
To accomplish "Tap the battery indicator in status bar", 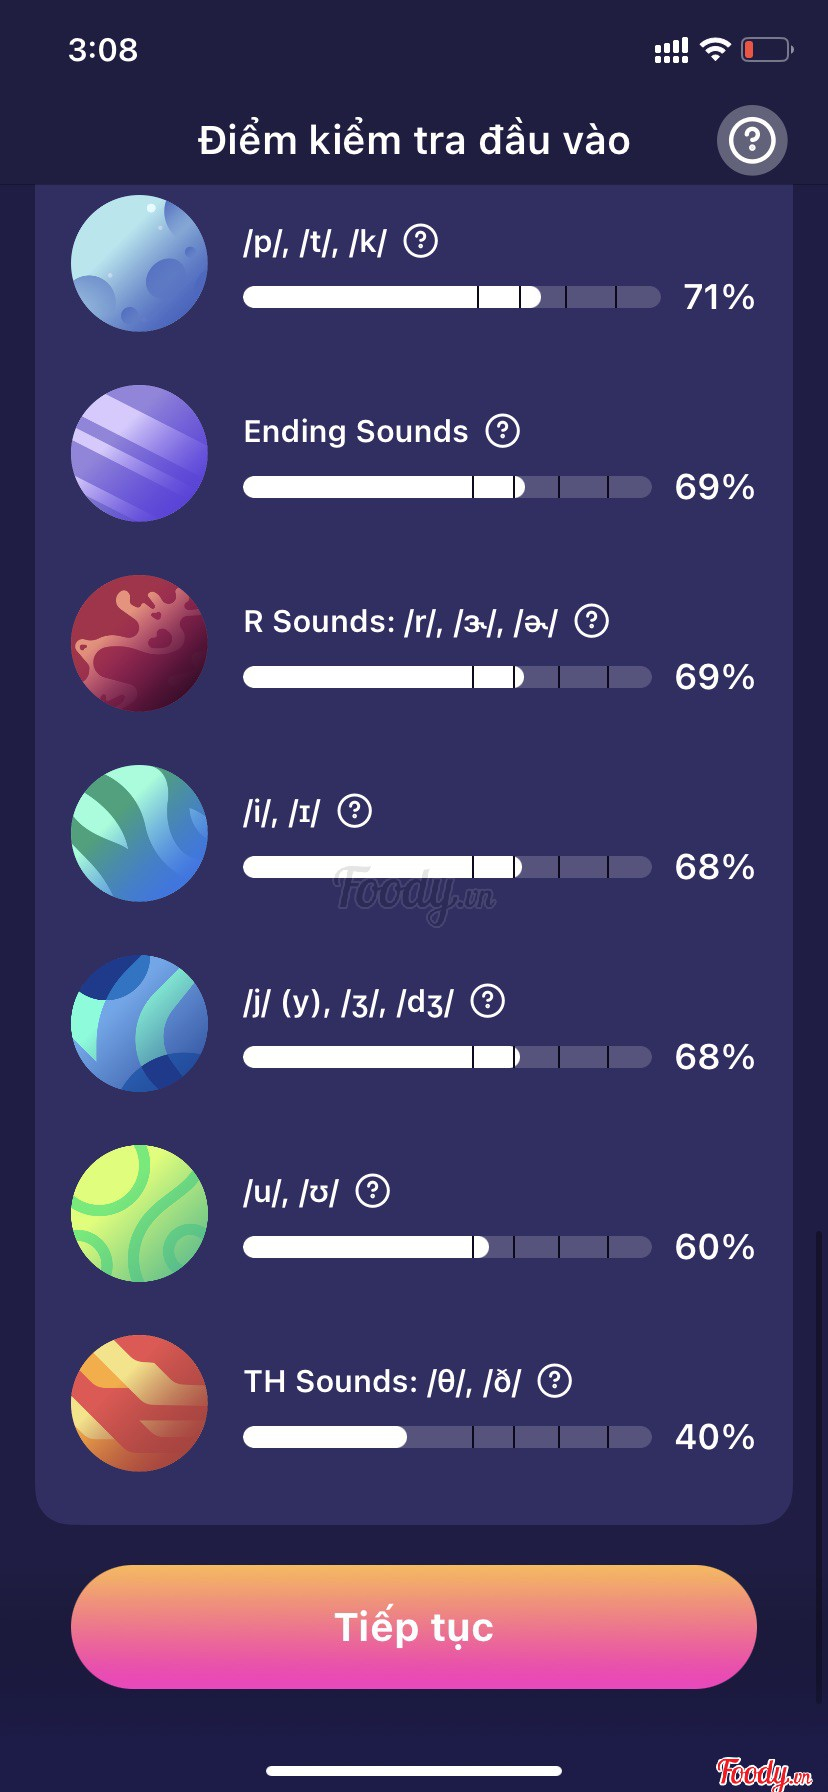I will pos(766,49).
